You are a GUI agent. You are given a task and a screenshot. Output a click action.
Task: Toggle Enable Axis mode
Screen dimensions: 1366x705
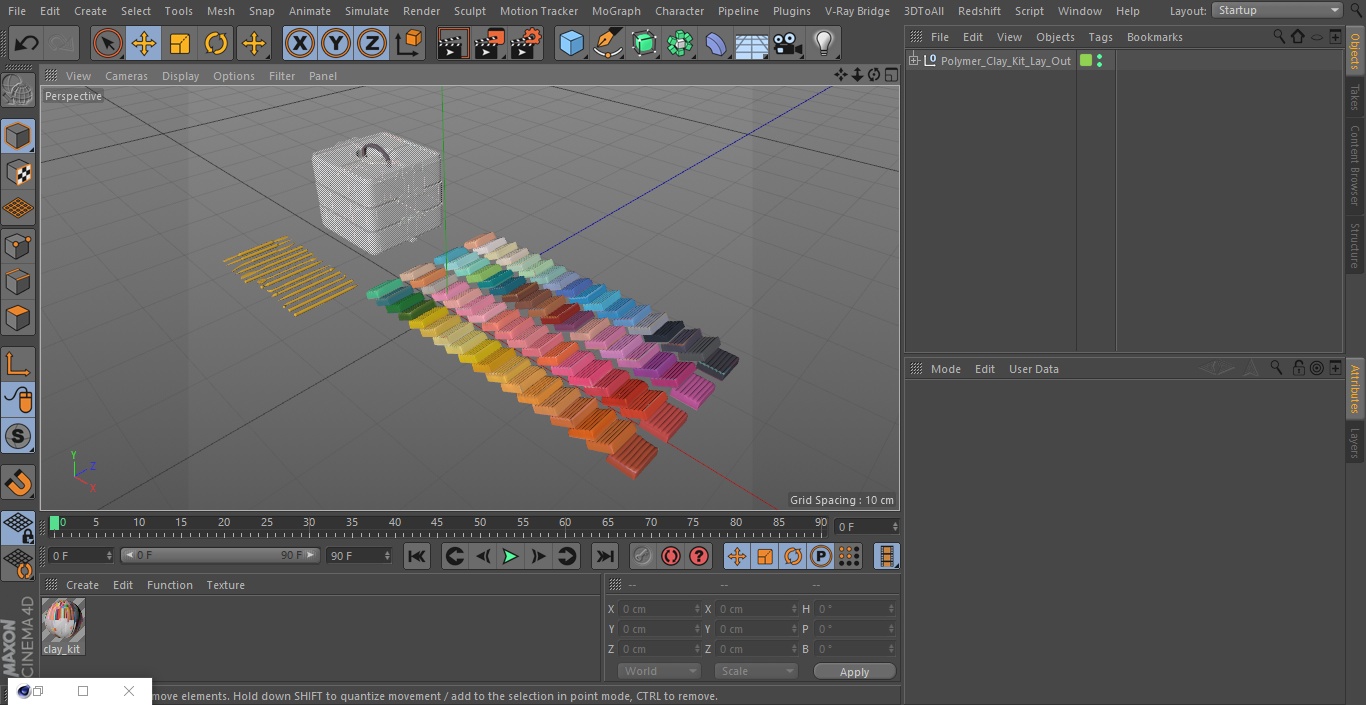(x=18, y=364)
